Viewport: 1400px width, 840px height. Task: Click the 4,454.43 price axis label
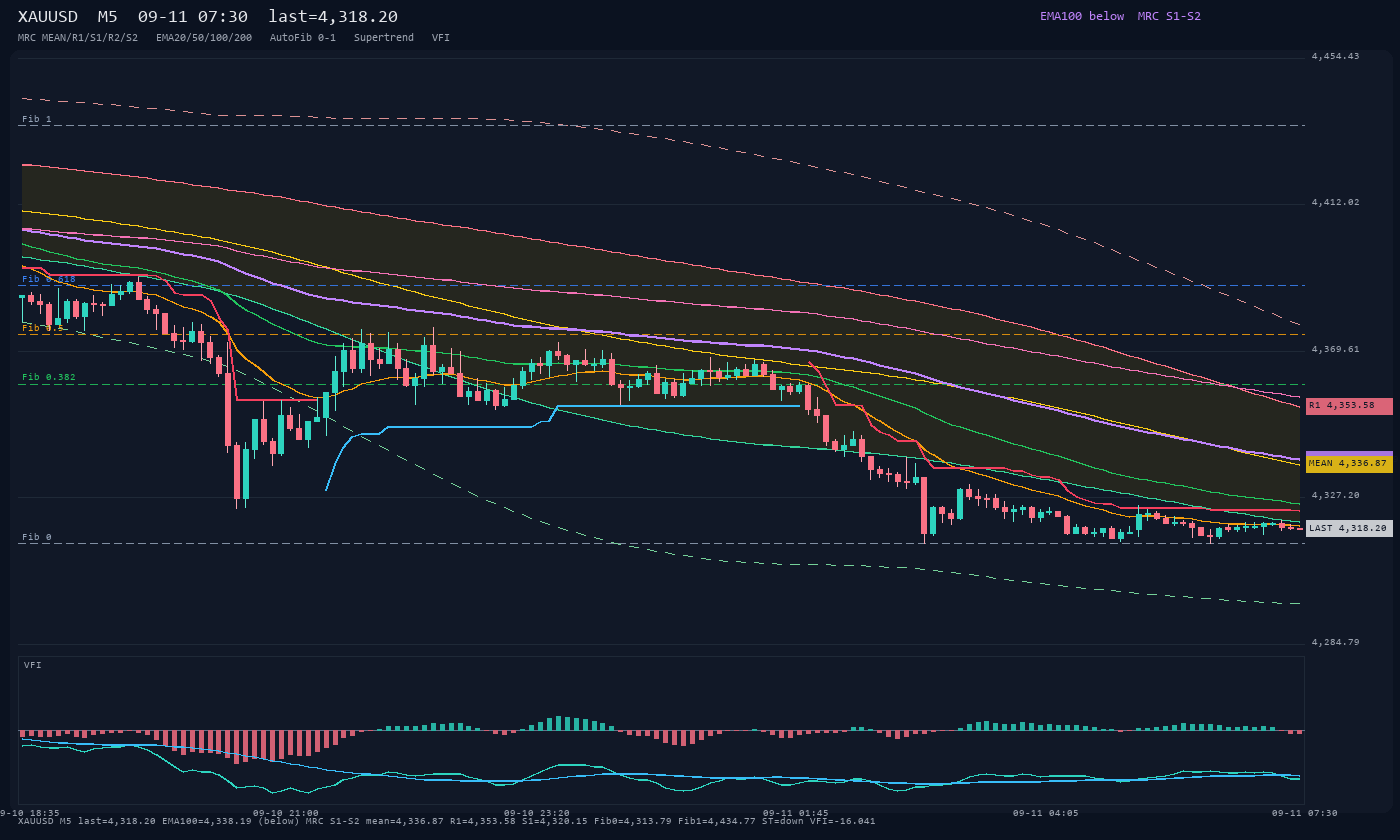click(1335, 56)
